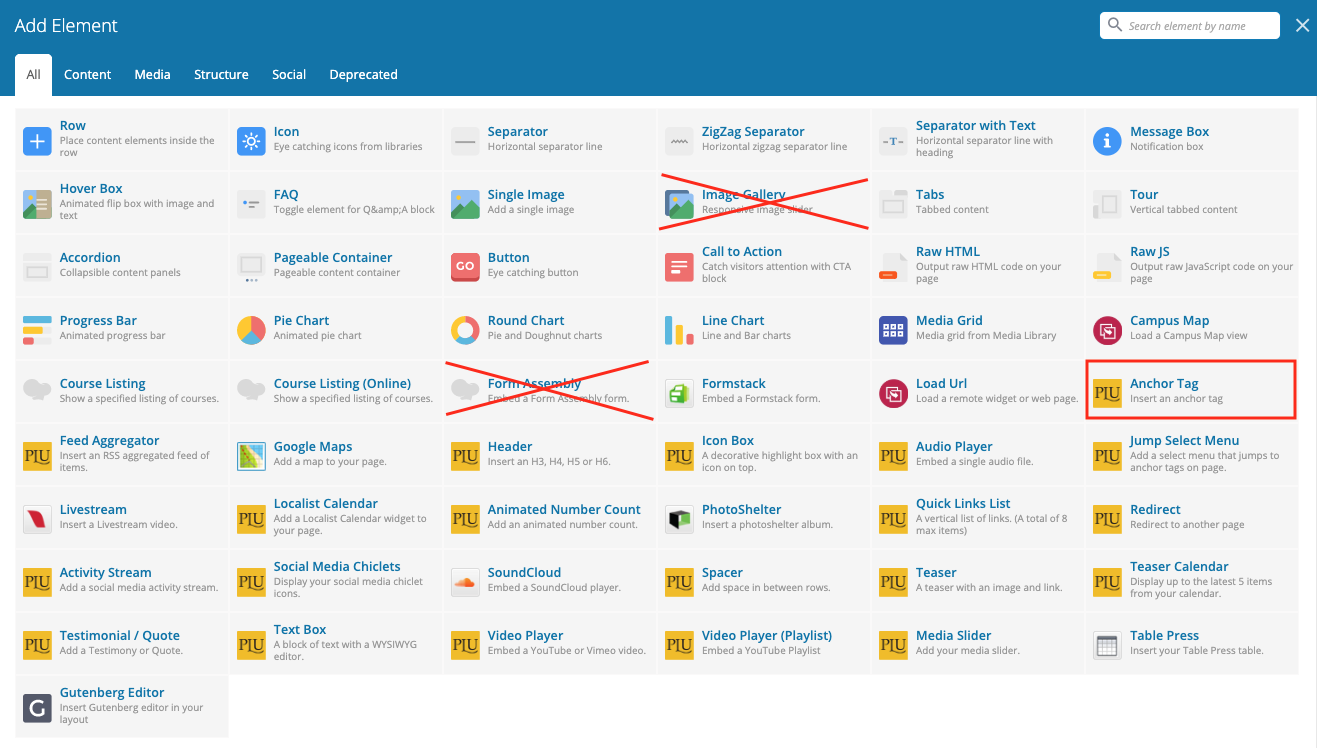
Task: Insert the Header element
Action: click(x=550, y=456)
